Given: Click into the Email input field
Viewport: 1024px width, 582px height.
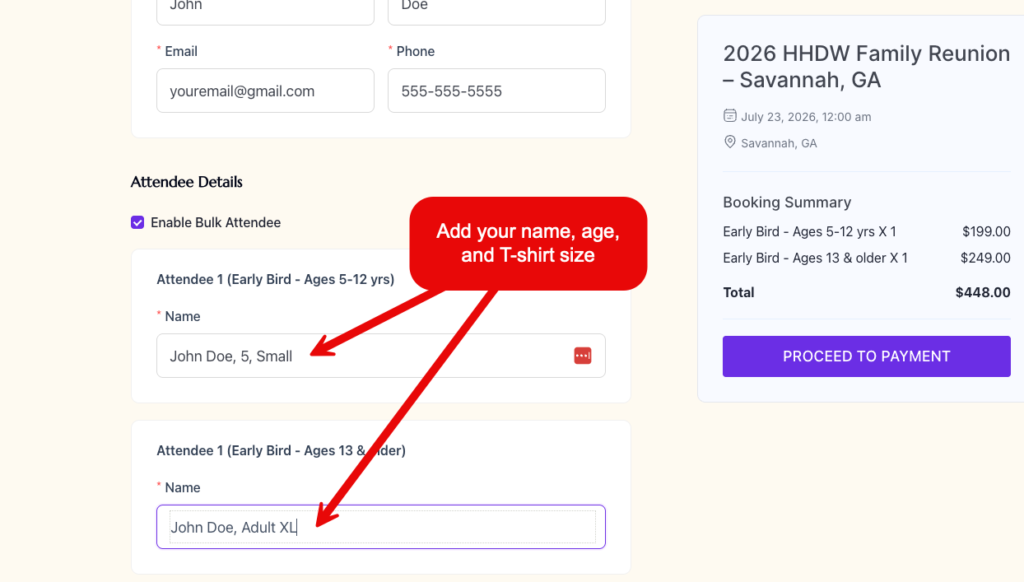Looking at the screenshot, I should coord(265,91).
